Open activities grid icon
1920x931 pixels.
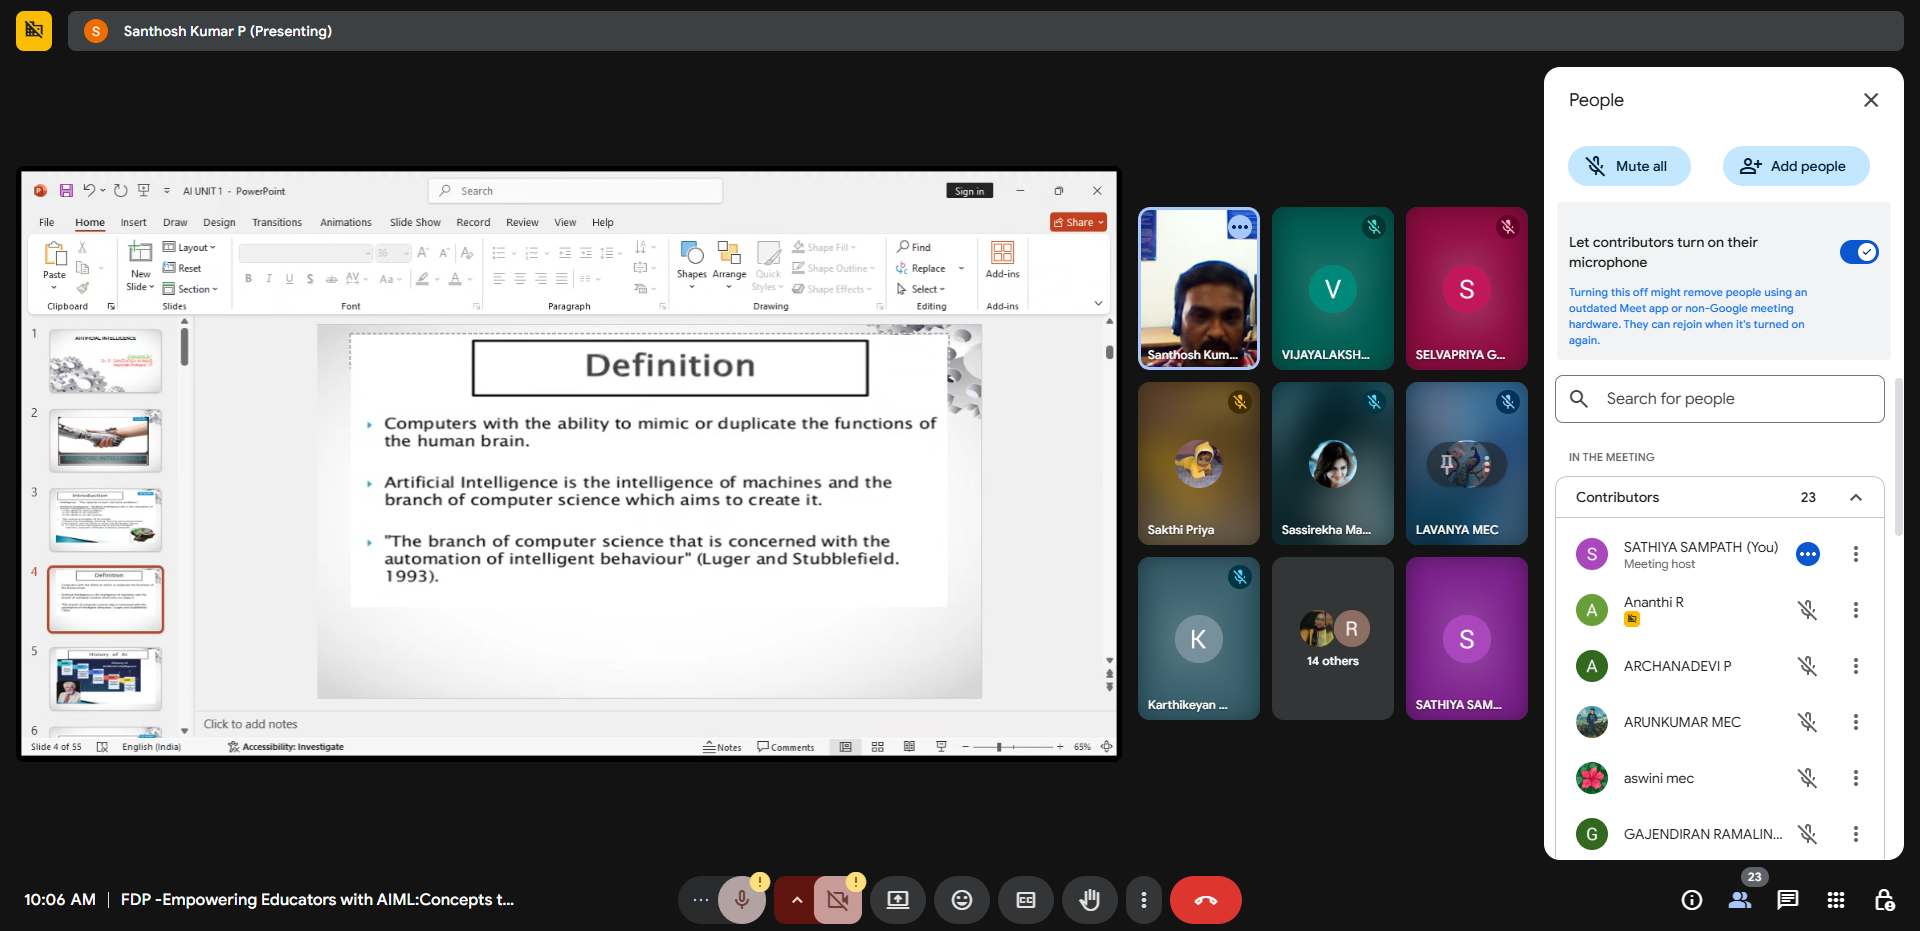pos(1836,900)
